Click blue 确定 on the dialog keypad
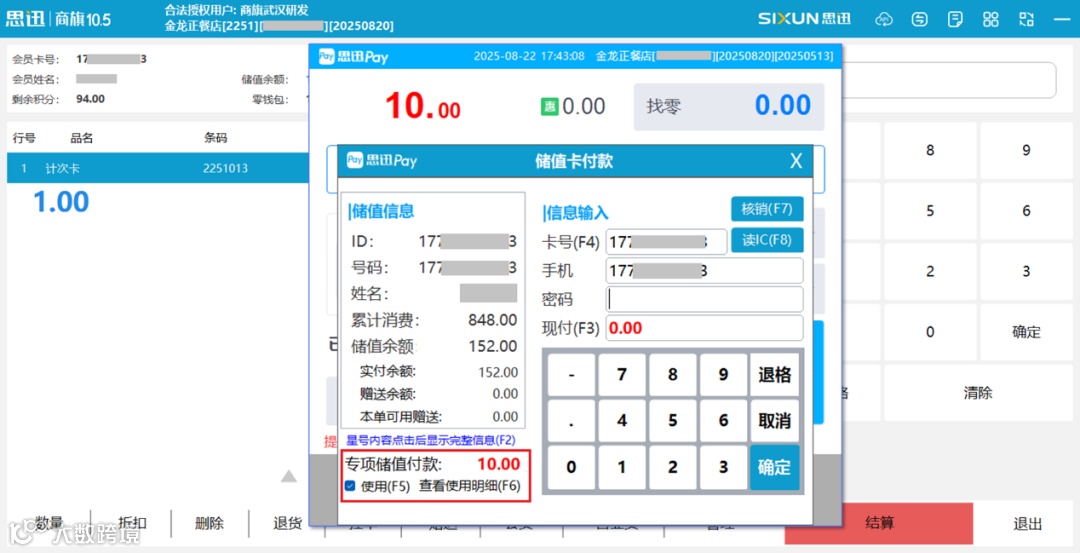 (774, 467)
